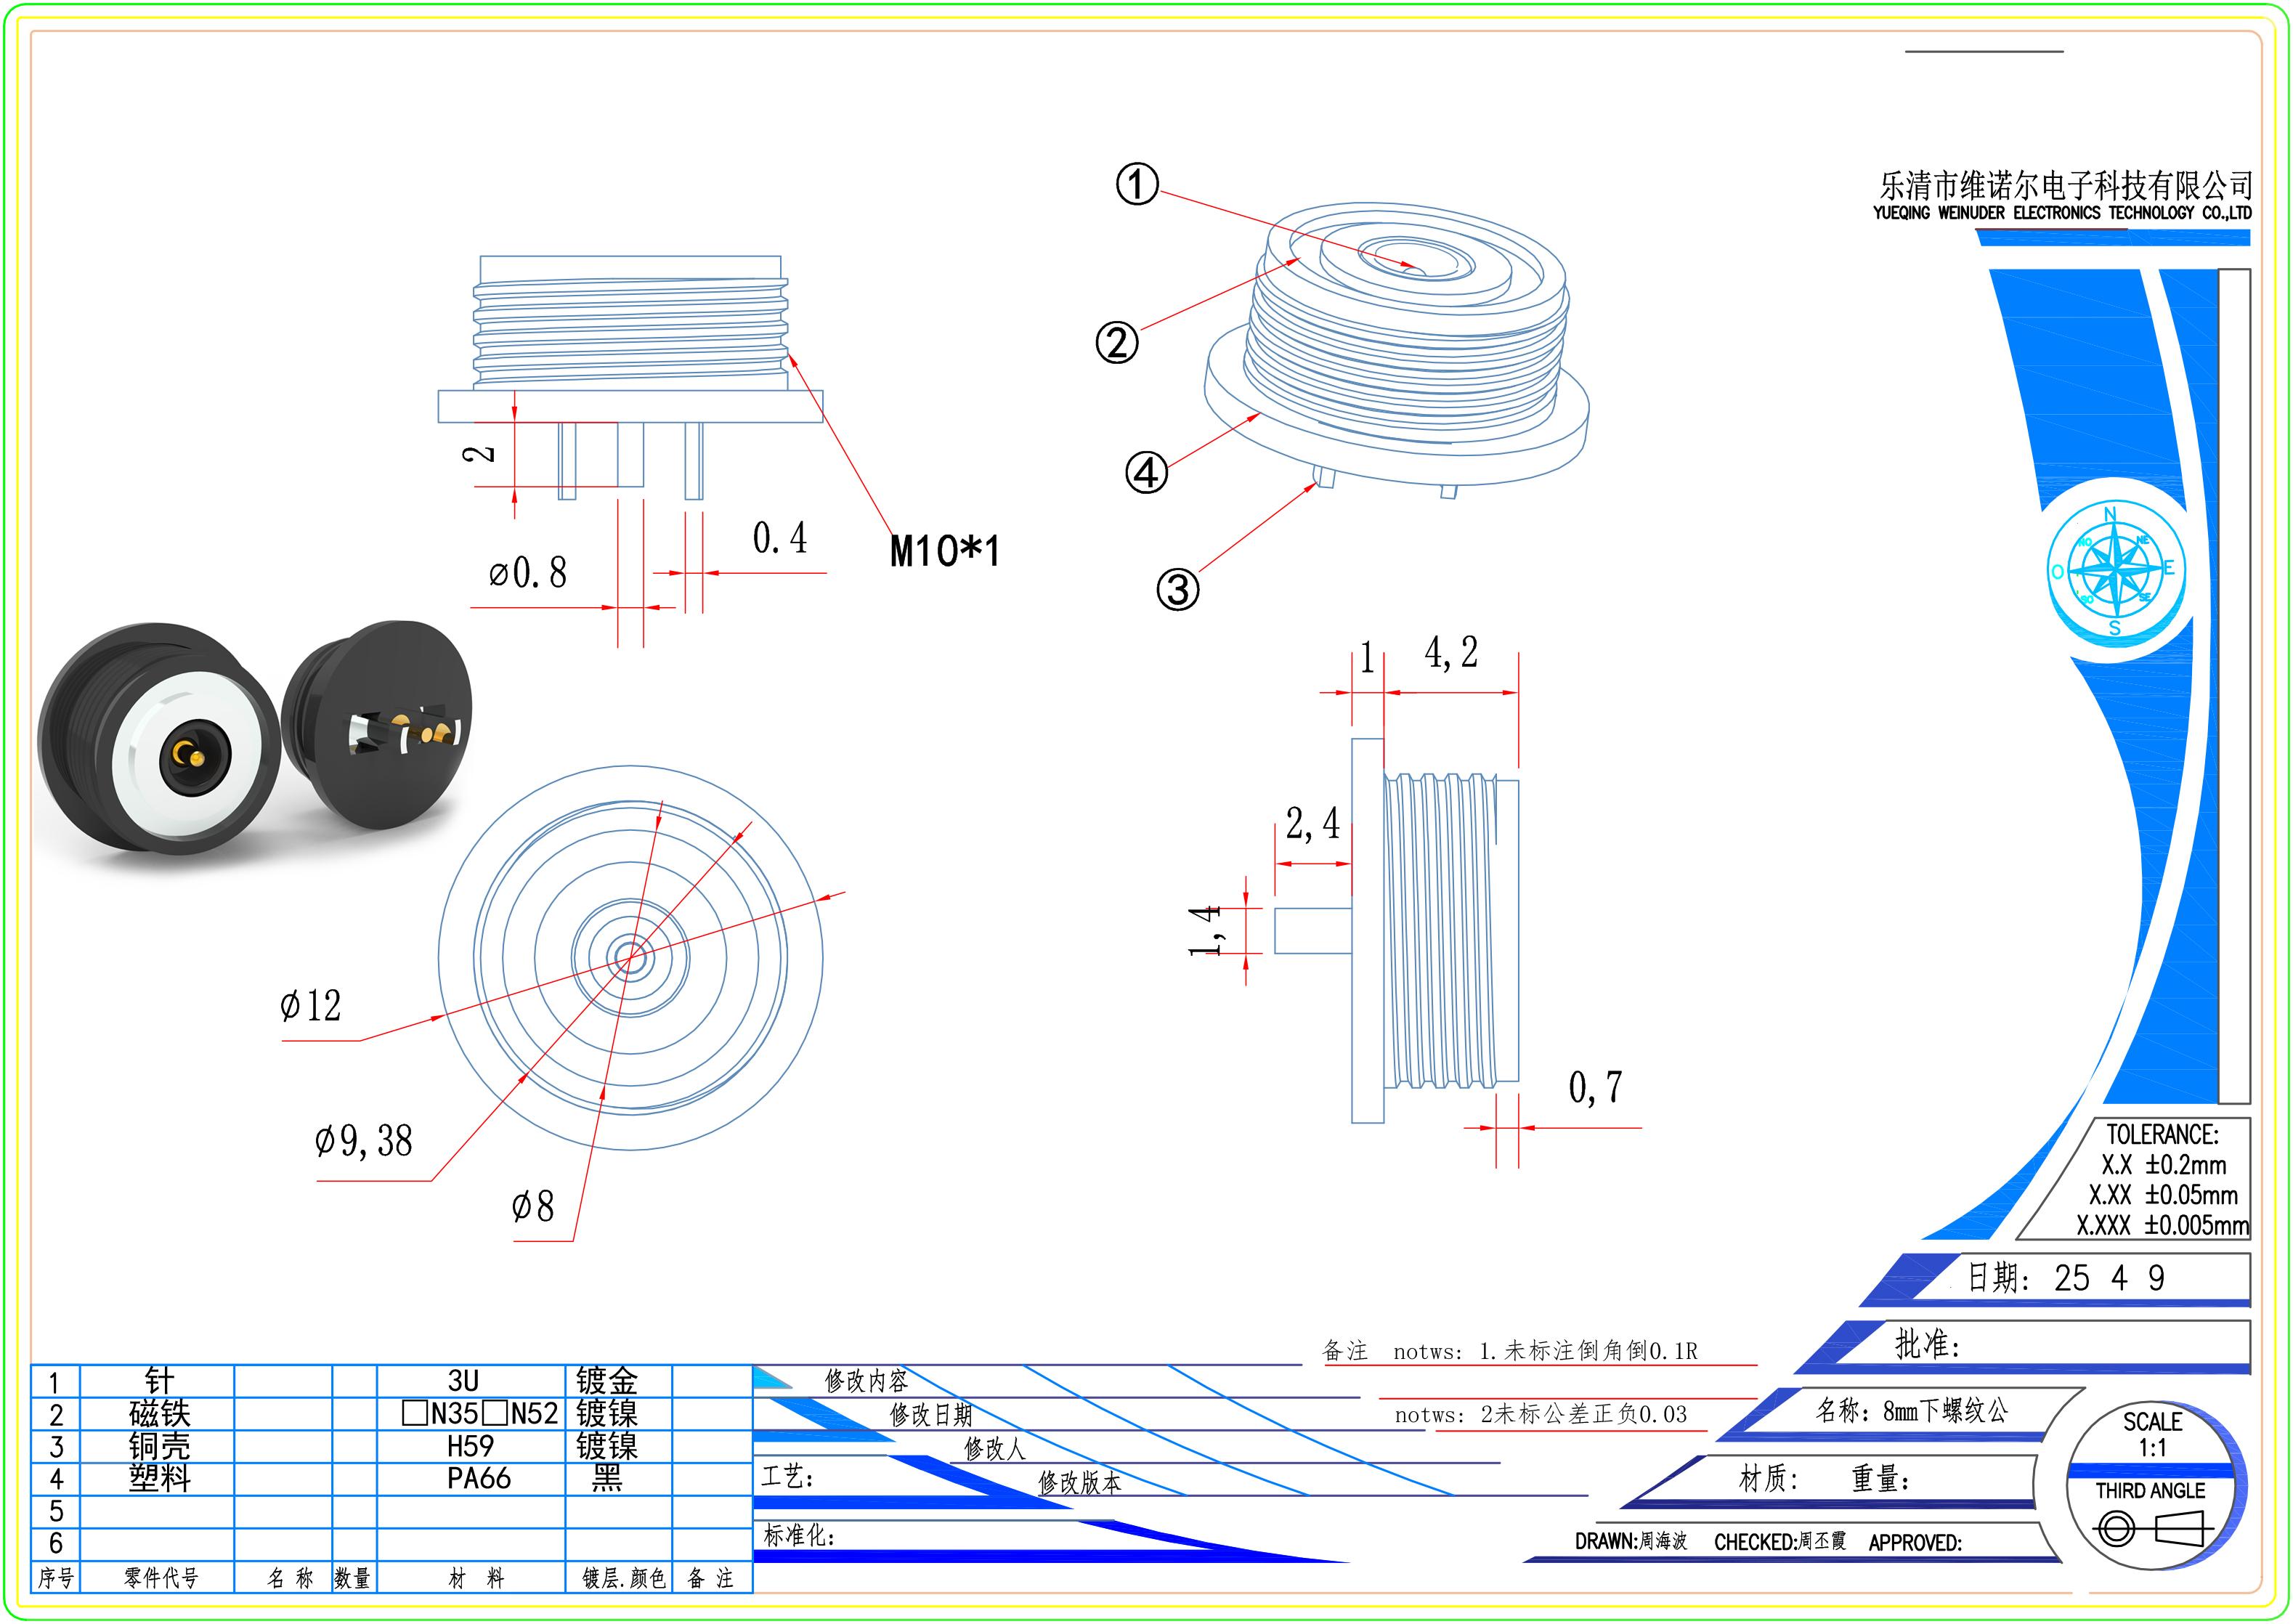Select balloon number ④ callout
The width and height of the screenshot is (2293, 1624).
(x=1147, y=472)
